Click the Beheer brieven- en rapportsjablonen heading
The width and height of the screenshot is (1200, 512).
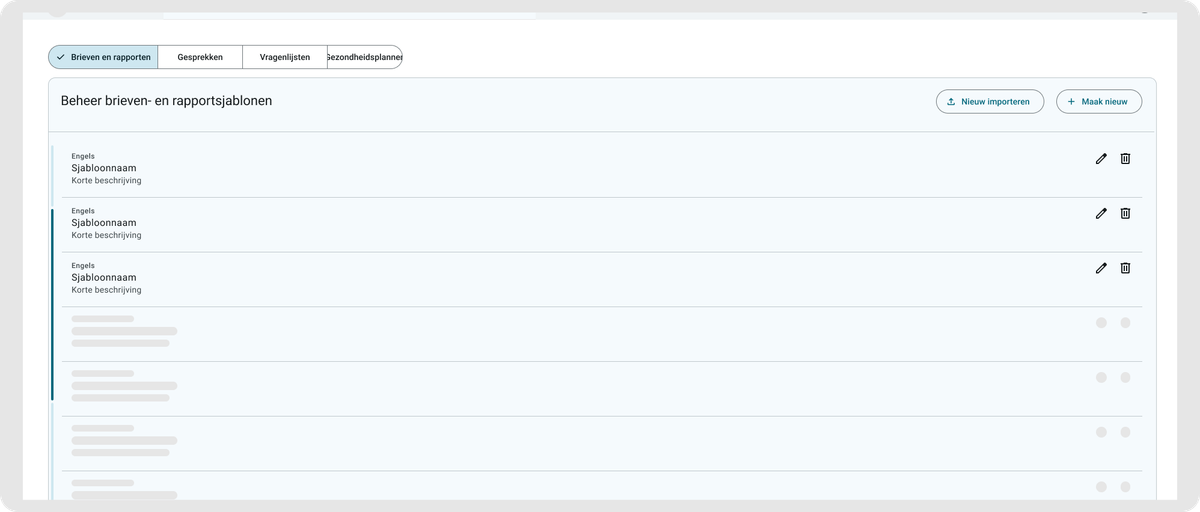tap(166, 101)
